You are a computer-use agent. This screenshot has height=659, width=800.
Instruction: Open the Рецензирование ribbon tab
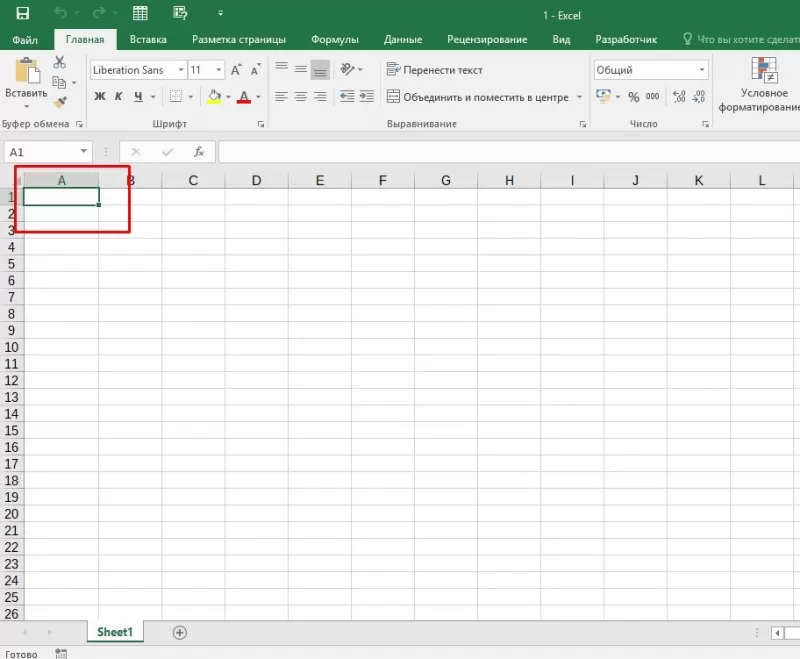coord(486,39)
